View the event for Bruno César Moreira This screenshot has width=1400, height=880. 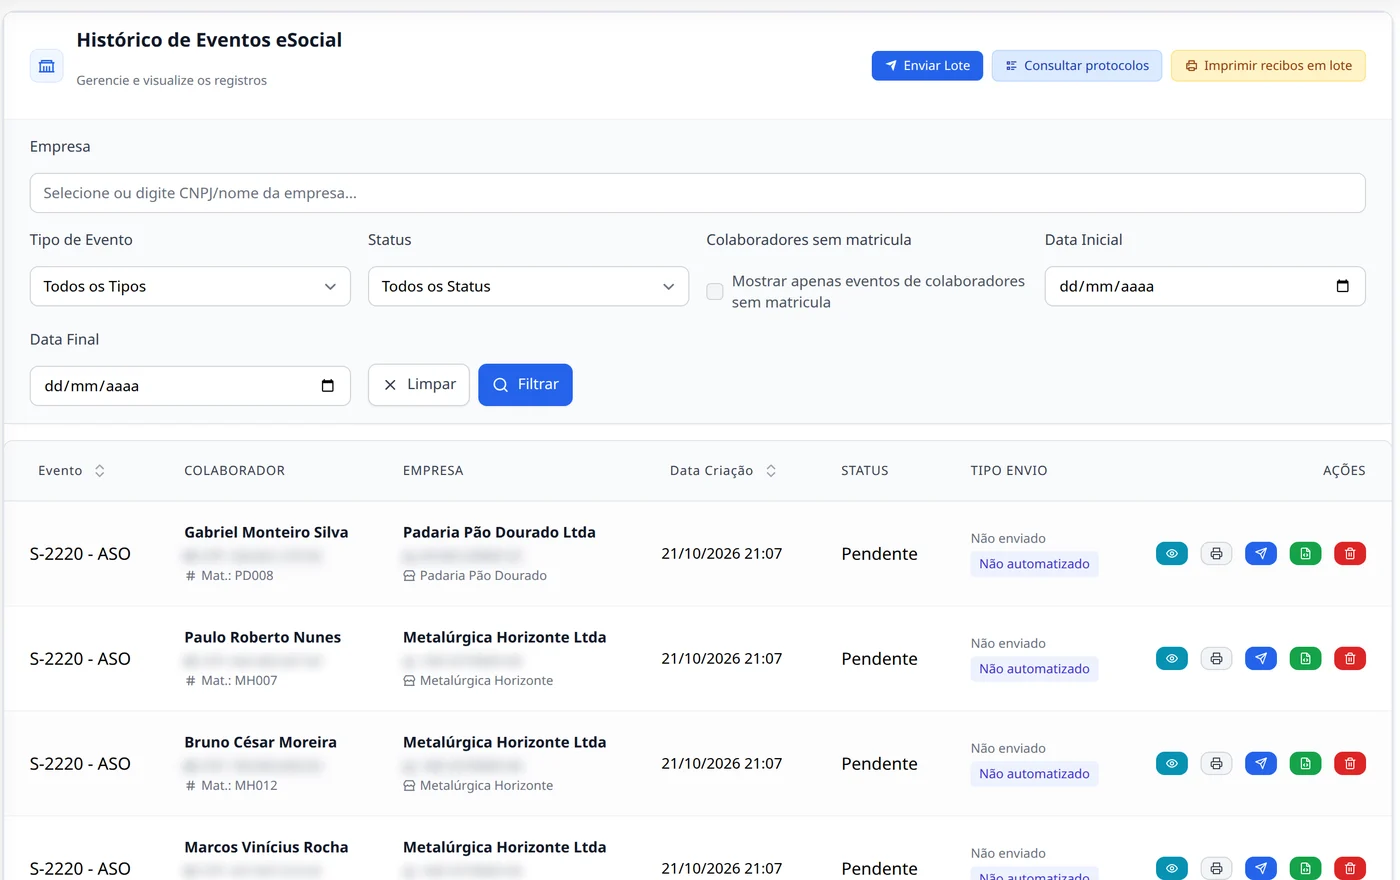click(1172, 763)
